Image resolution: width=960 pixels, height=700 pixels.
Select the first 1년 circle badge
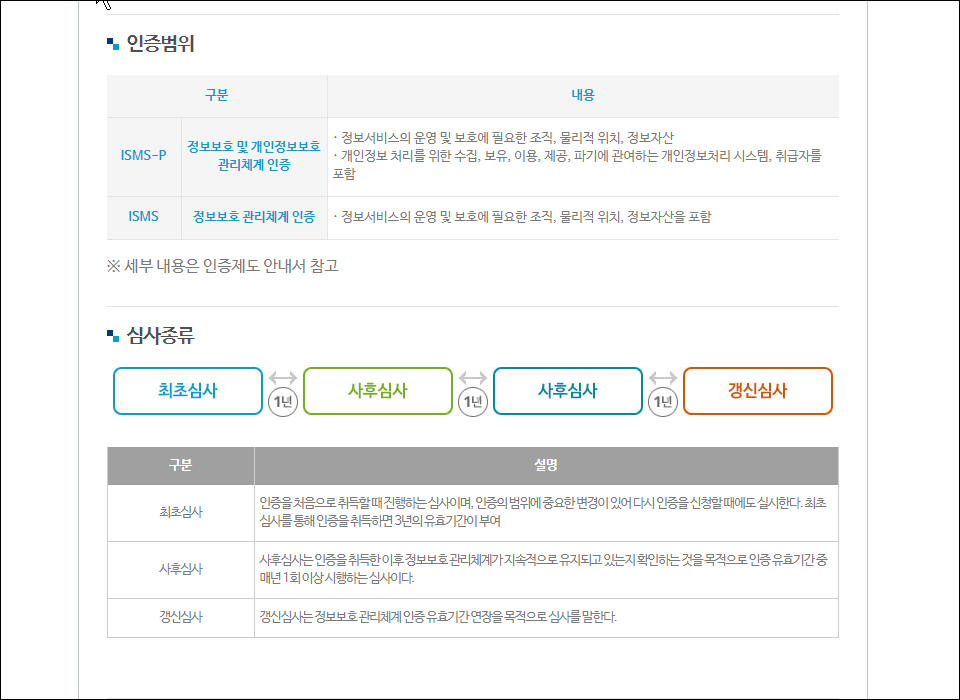pos(281,399)
